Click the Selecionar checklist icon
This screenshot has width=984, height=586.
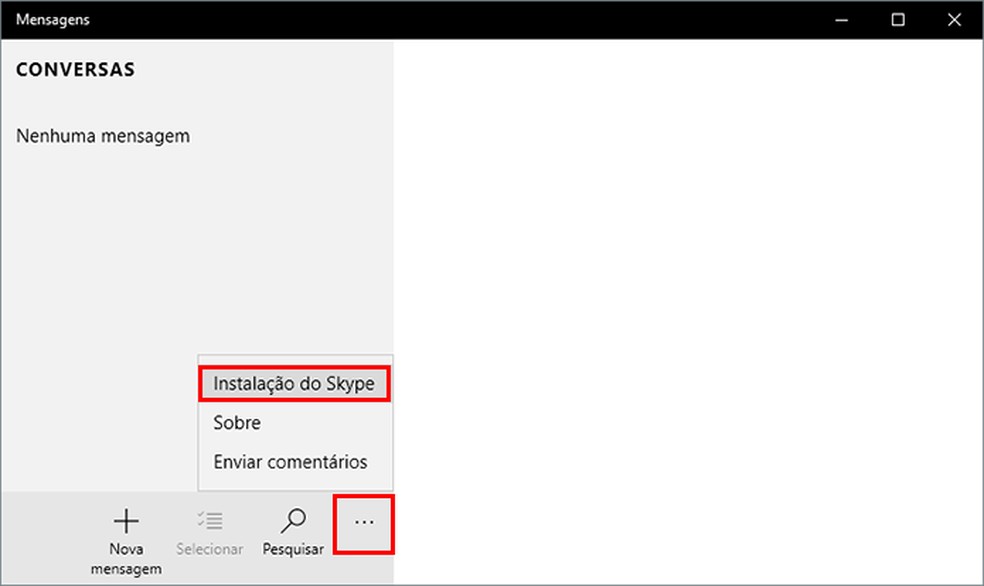point(209,520)
